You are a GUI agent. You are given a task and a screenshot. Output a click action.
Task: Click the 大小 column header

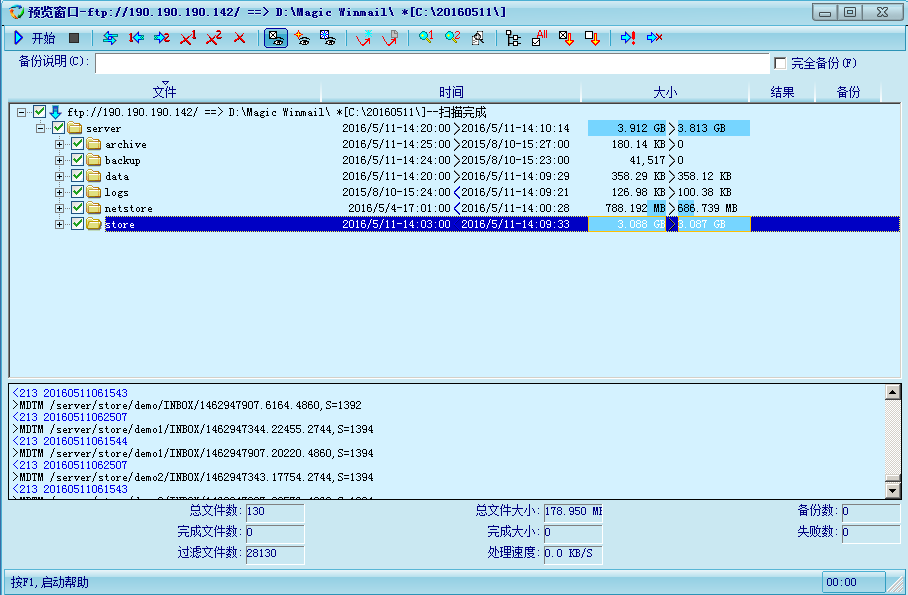pyautogui.click(x=665, y=92)
